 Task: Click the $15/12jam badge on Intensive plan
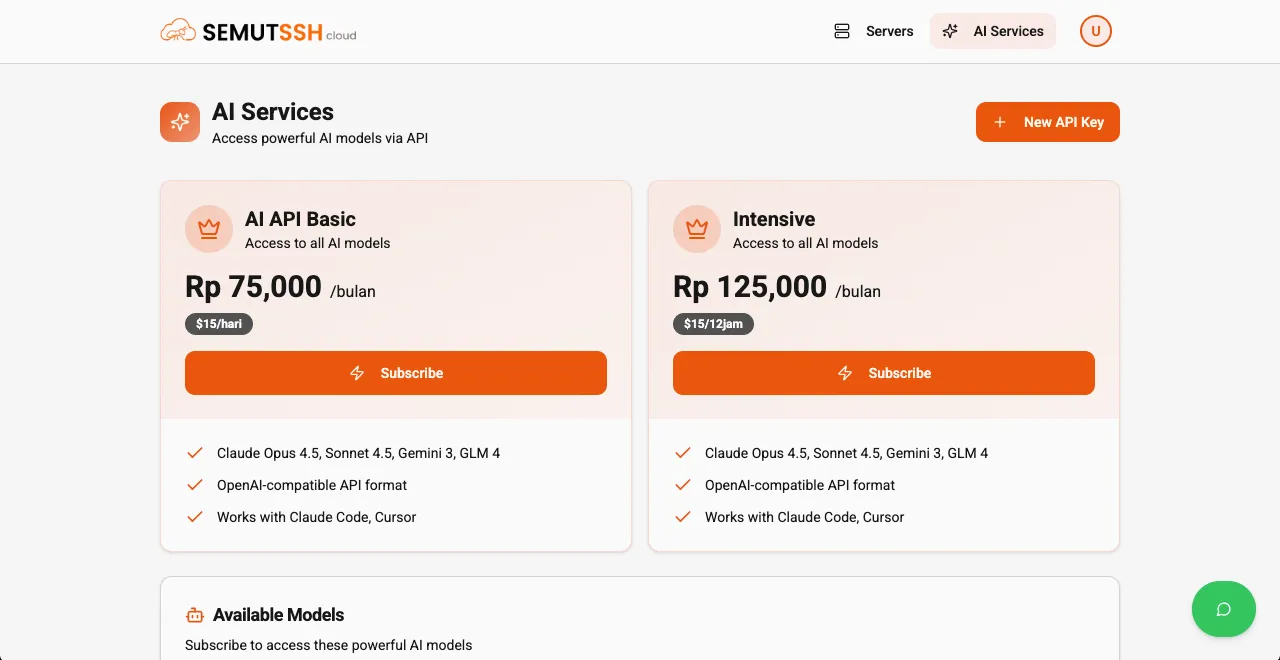coord(713,323)
